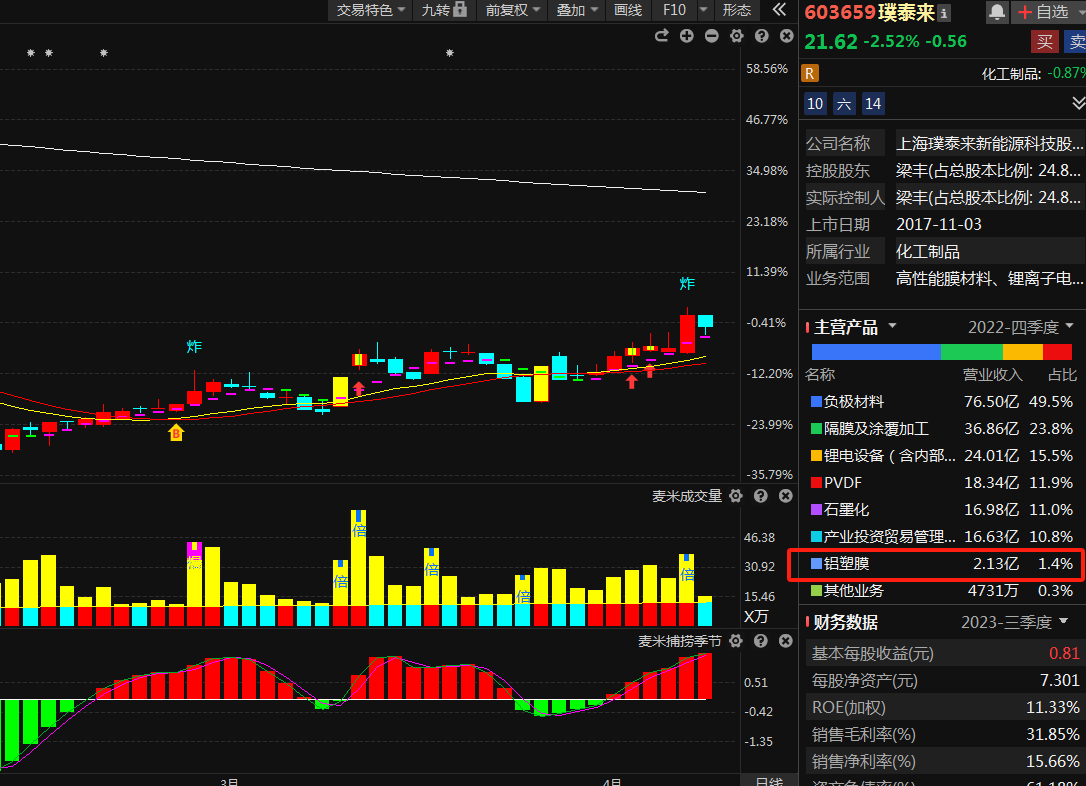Change the 2022-四季度 period selector
Image resolution: width=1086 pixels, height=786 pixels.
click(x=1020, y=327)
